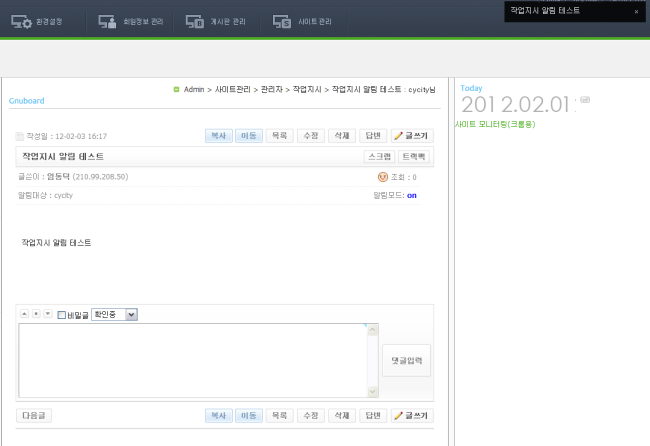
Task: Click the 스크랩 button
Action: pyautogui.click(x=379, y=157)
